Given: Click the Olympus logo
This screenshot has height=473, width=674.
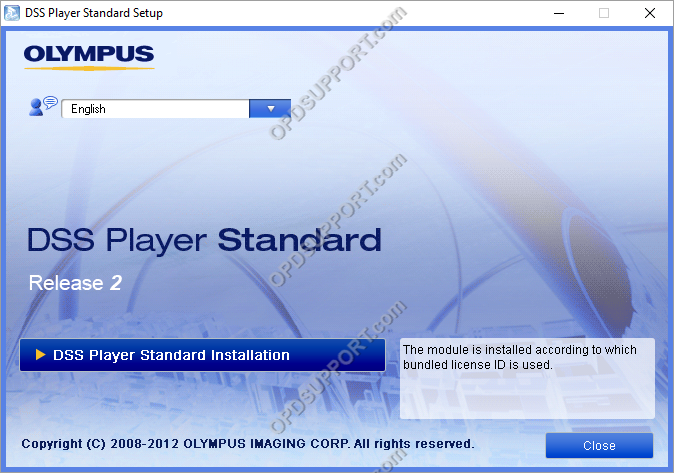Looking at the screenshot, I should (x=89, y=57).
